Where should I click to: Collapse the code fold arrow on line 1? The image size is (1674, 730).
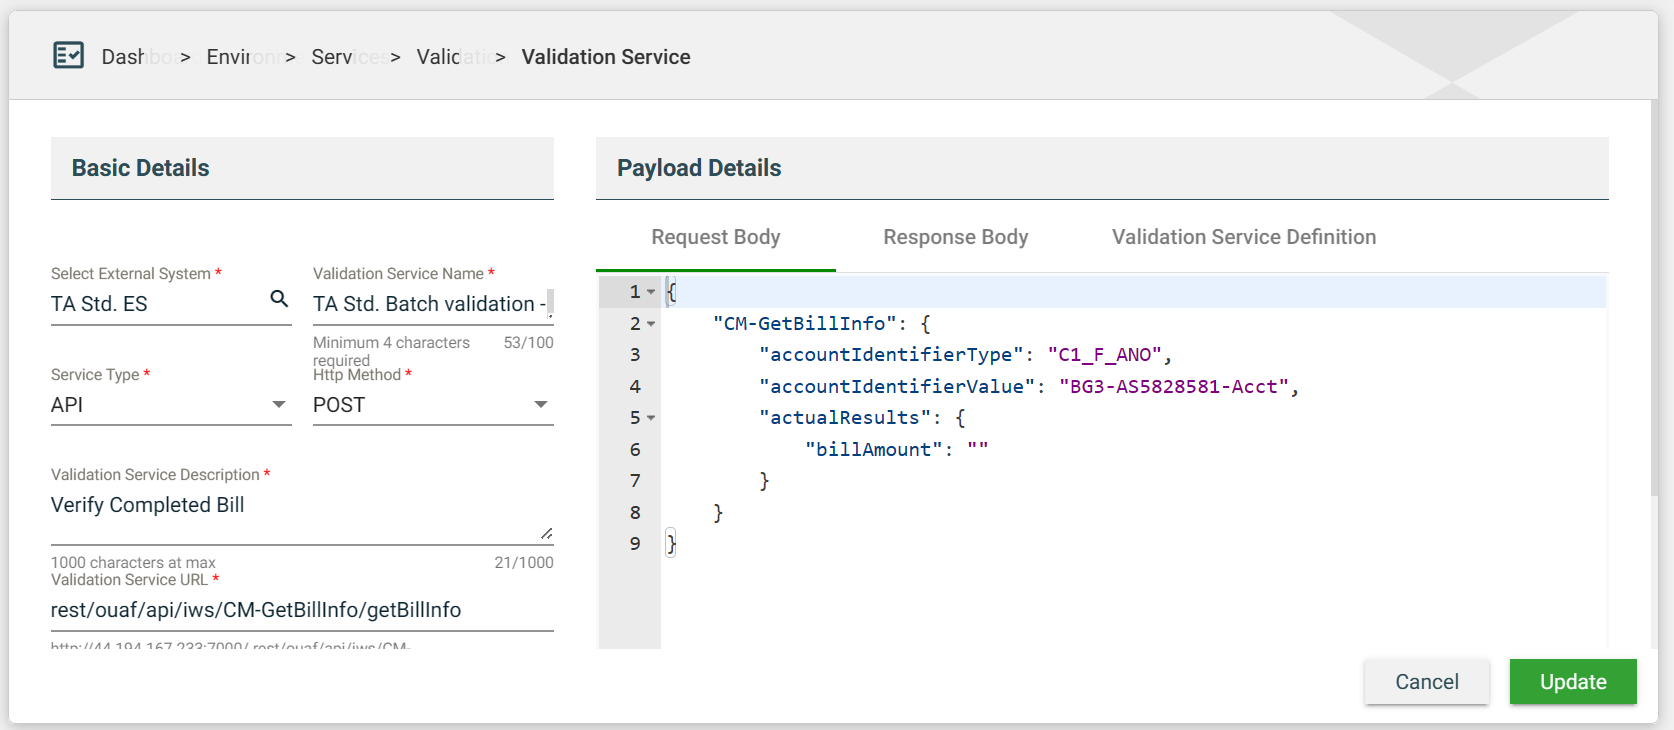click(651, 292)
